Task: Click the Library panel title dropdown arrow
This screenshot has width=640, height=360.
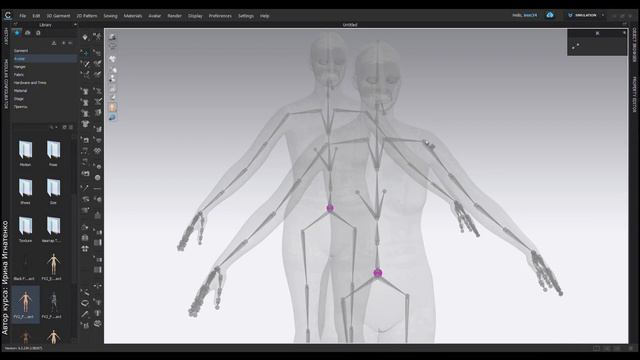Action: [75, 25]
